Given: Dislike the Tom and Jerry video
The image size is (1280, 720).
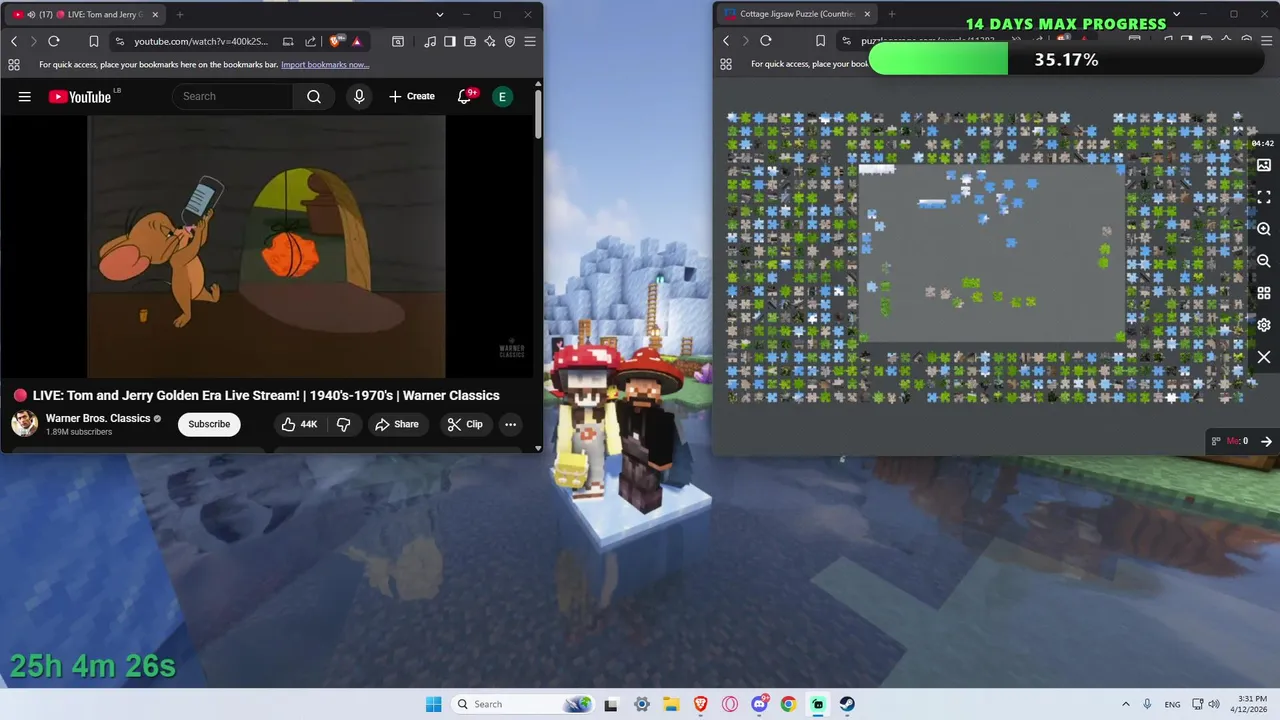Looking at the screenshot, I should (x=343, y=424).
